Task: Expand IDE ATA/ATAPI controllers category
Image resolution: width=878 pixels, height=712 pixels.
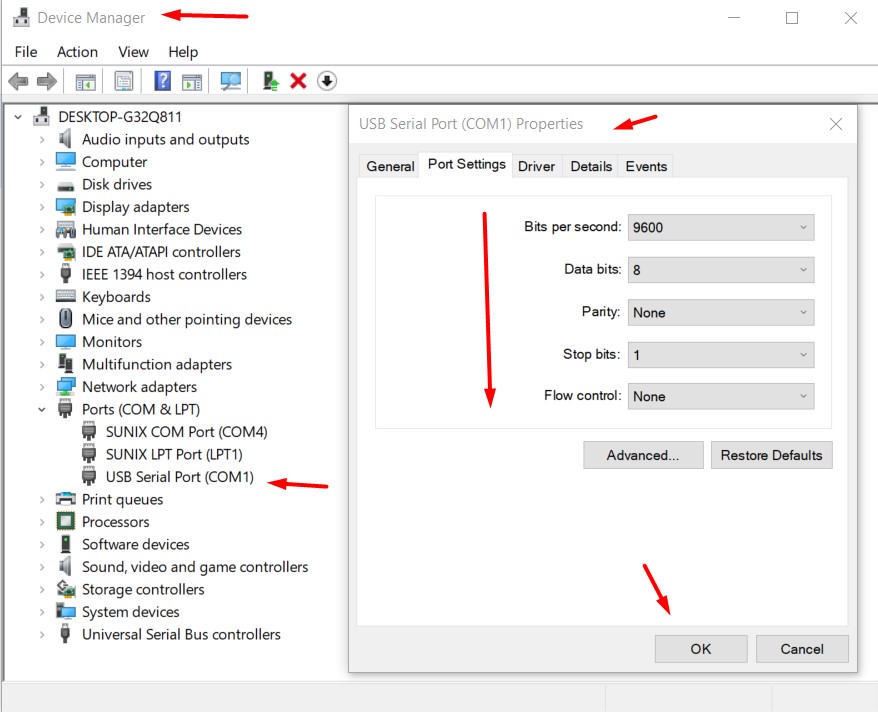Action: tap(42, 252)
